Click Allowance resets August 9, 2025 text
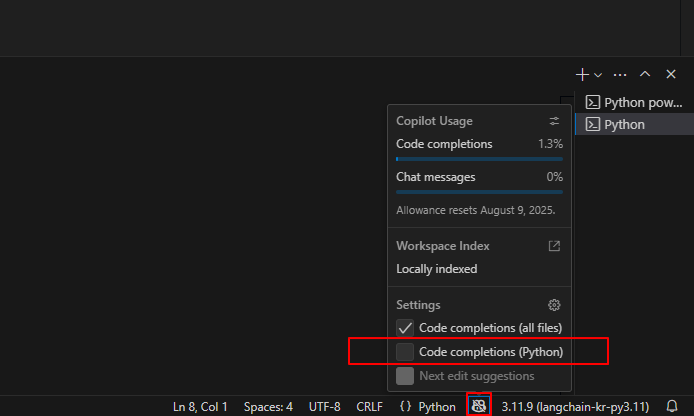The width and height of the screenshot is (694, 416). (x=475, y=210)
